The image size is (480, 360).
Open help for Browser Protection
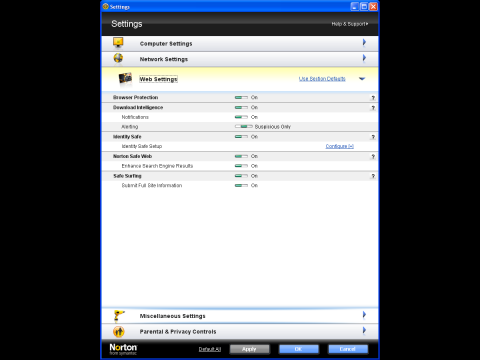pyautogui.click(x=373, y=98)
